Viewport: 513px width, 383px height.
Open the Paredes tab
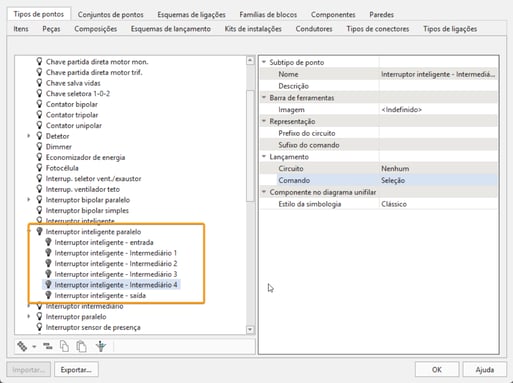[381, 15]
